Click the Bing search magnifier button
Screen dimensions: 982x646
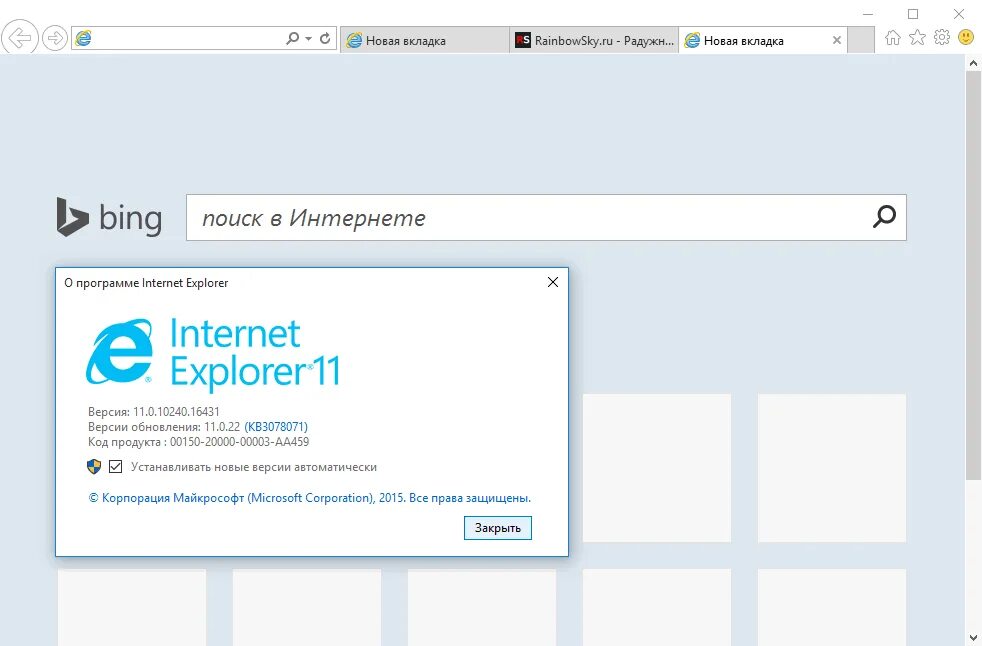884,217
